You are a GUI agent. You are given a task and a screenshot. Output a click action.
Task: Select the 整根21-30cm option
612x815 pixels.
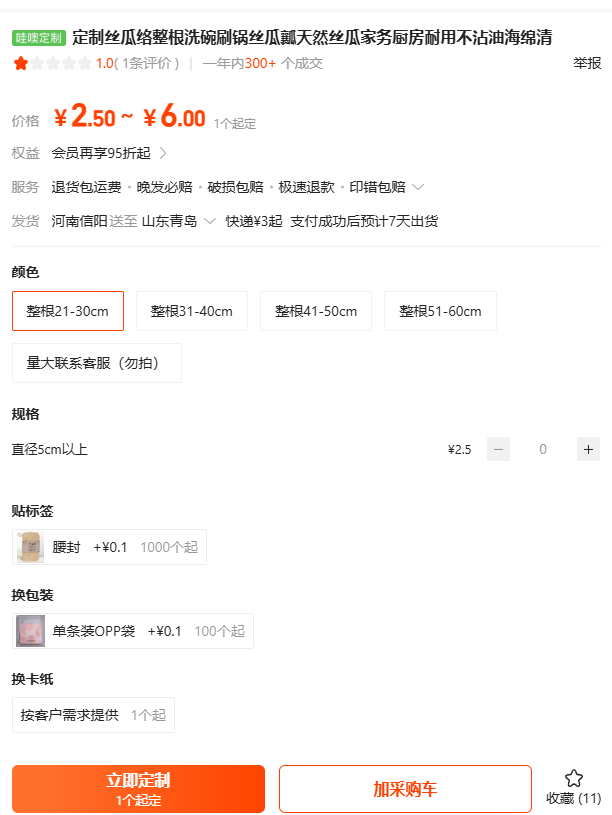click(x=68, y=311)
